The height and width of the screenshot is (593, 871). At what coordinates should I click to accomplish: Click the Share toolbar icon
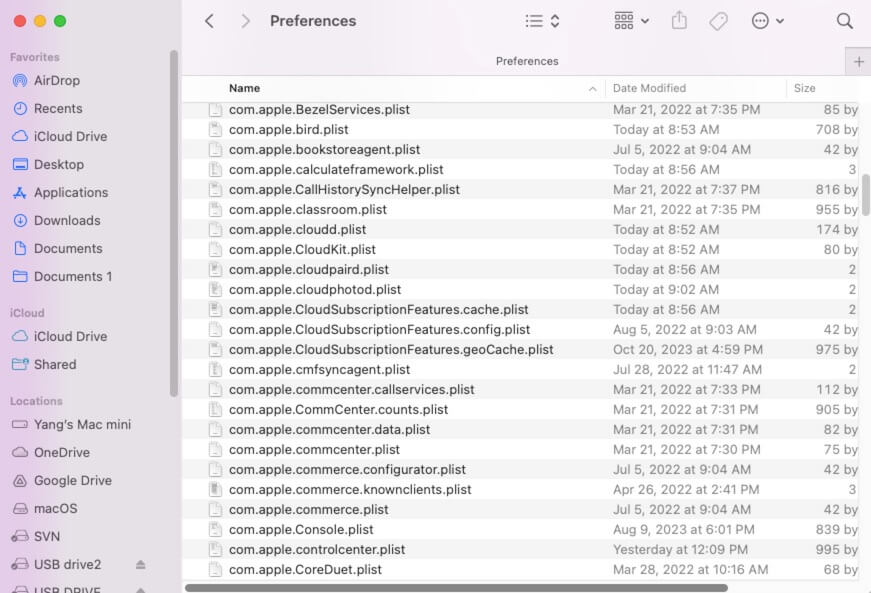click(679, 21)
